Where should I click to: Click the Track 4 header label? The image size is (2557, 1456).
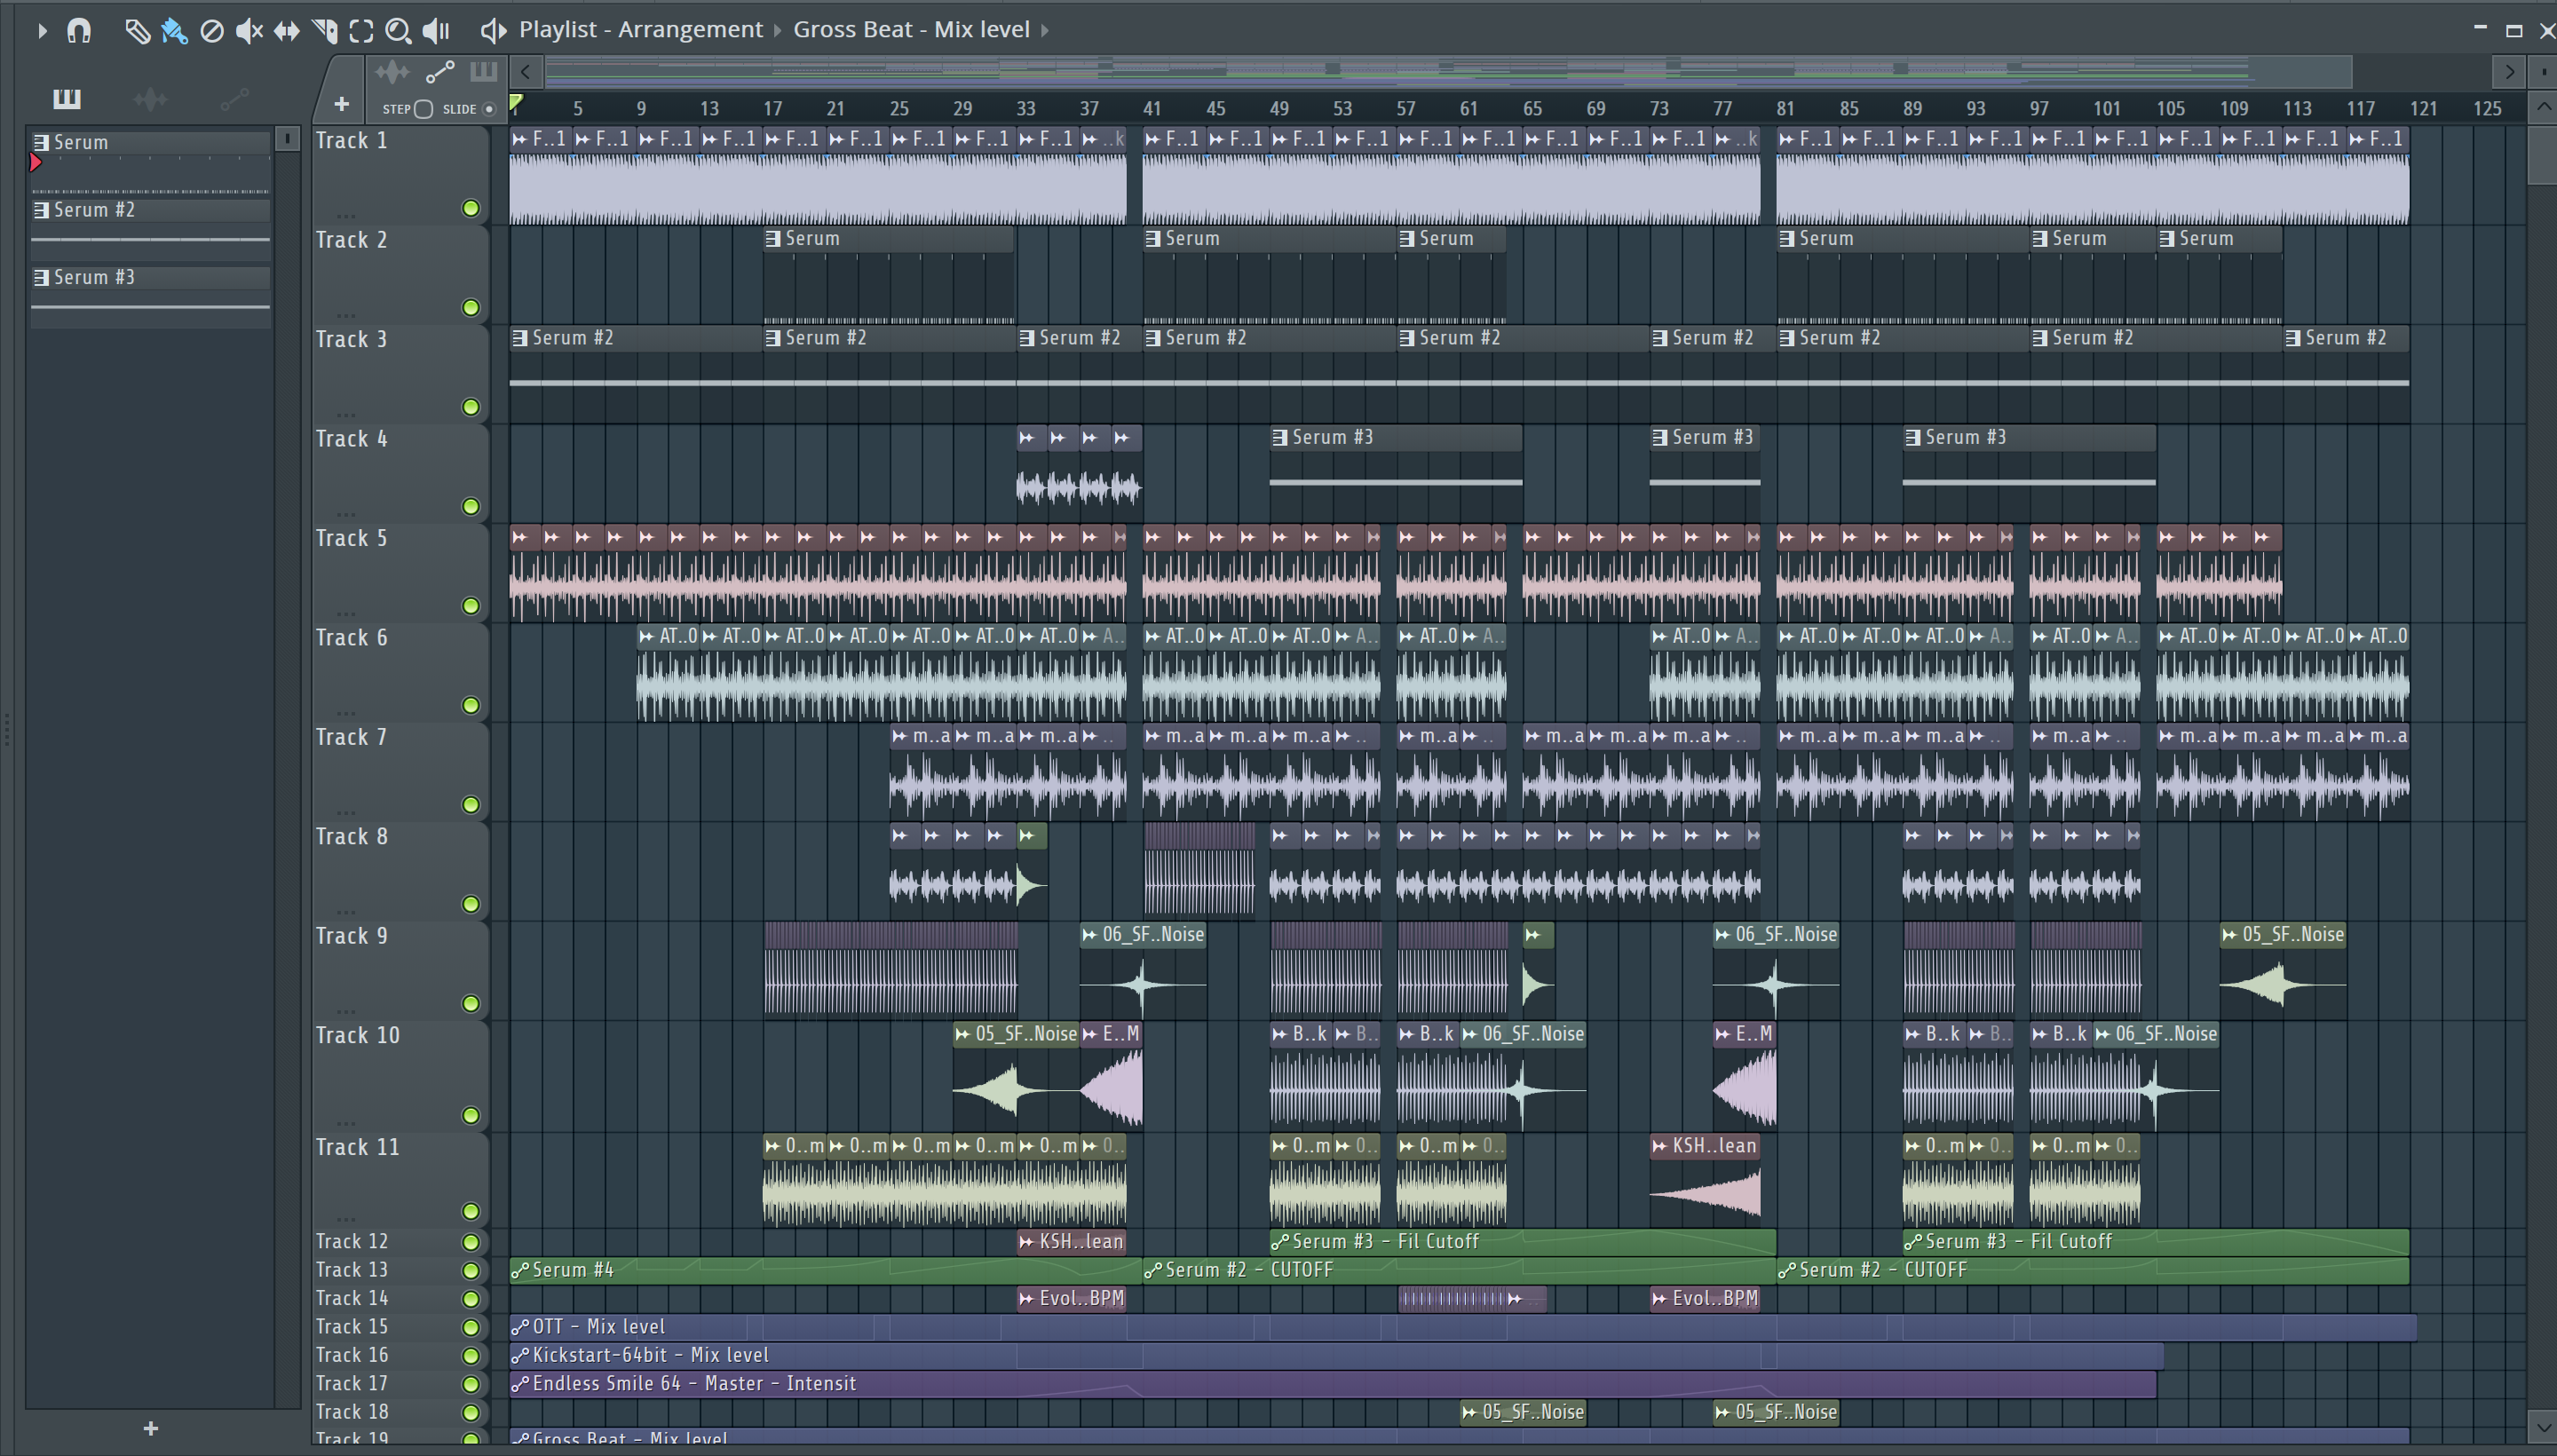[352, 439]
